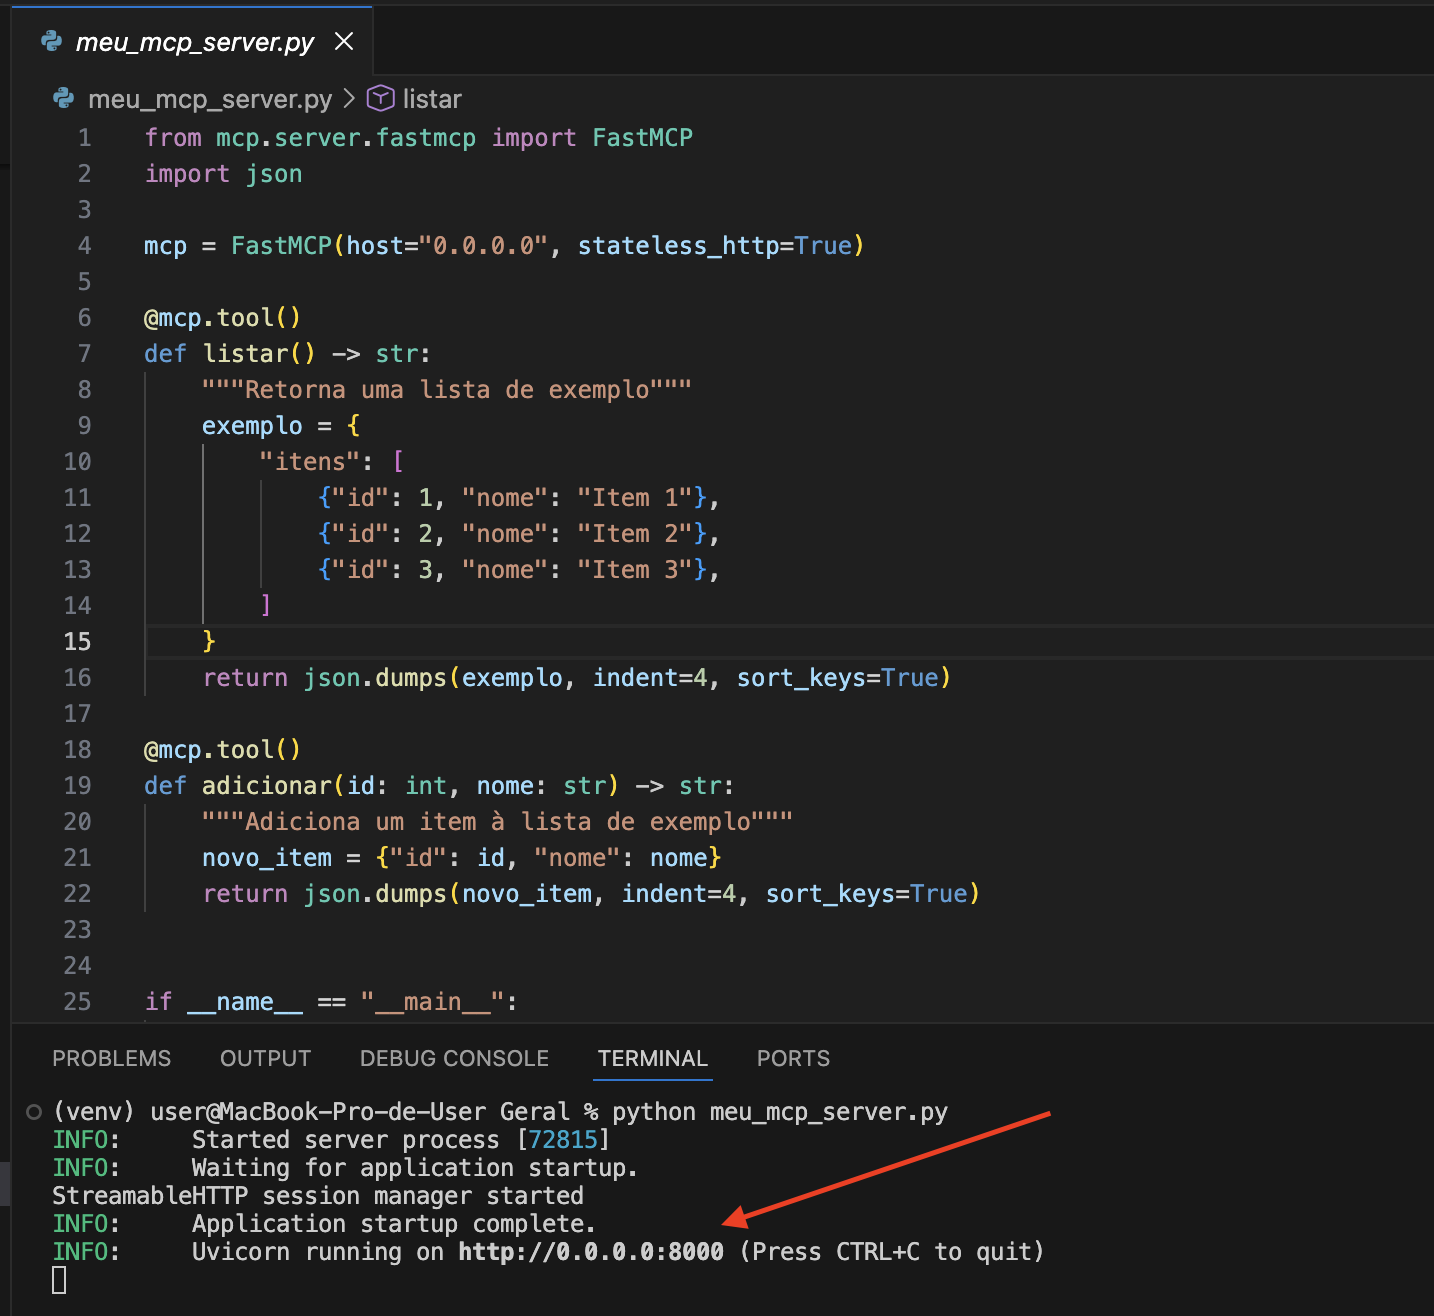Click the "Item 3" string
This screenshot has width=1434, height=1316.
(635, 570)
